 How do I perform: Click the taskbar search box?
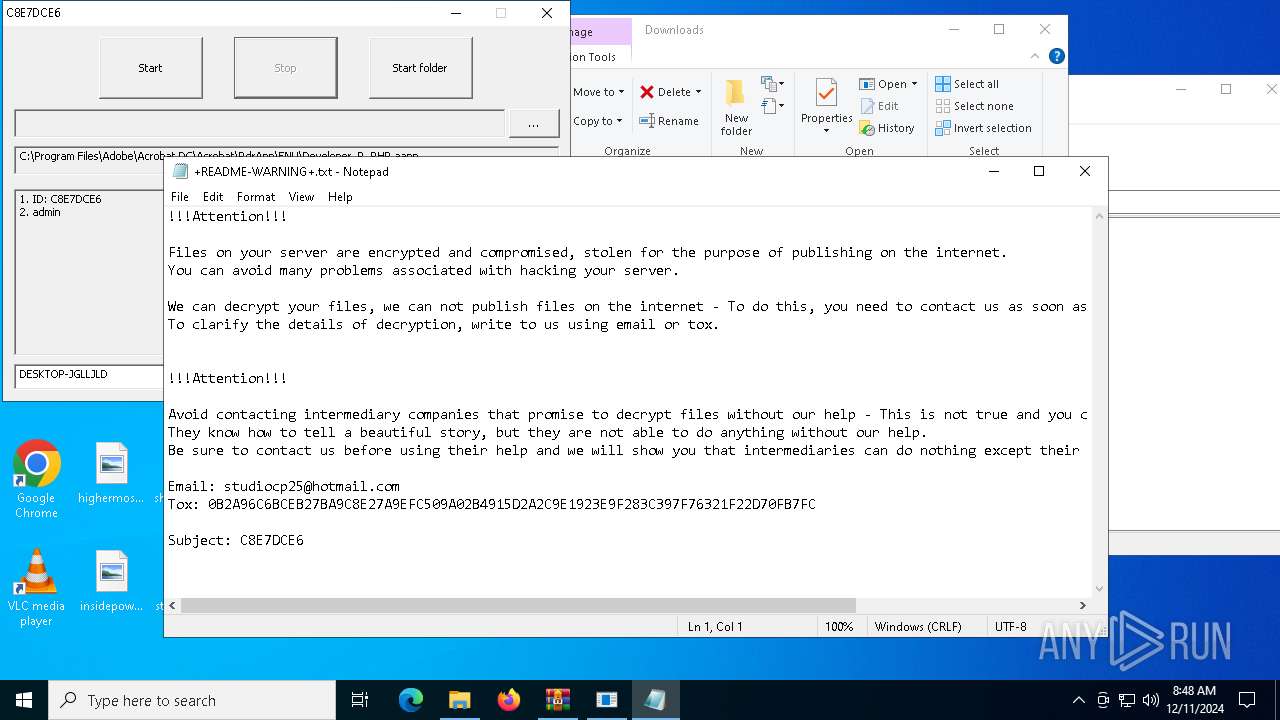[x=192, y=700]
